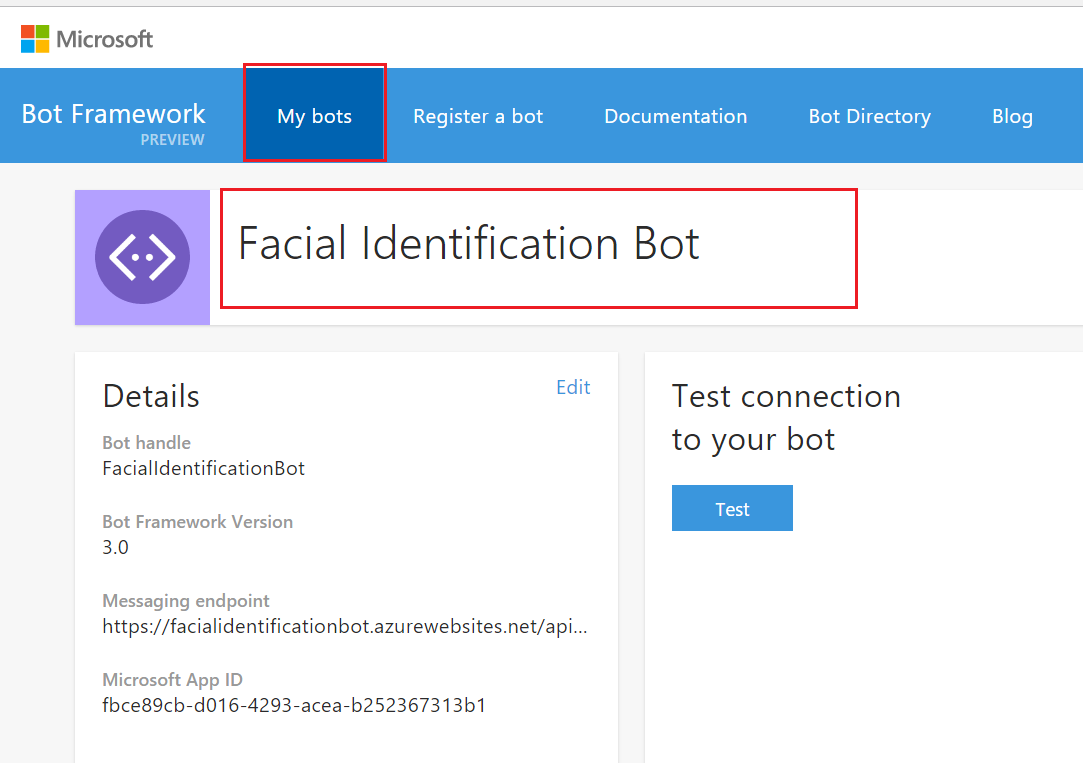
Task: Click the Bot handle label
Action: coord(146,443)
